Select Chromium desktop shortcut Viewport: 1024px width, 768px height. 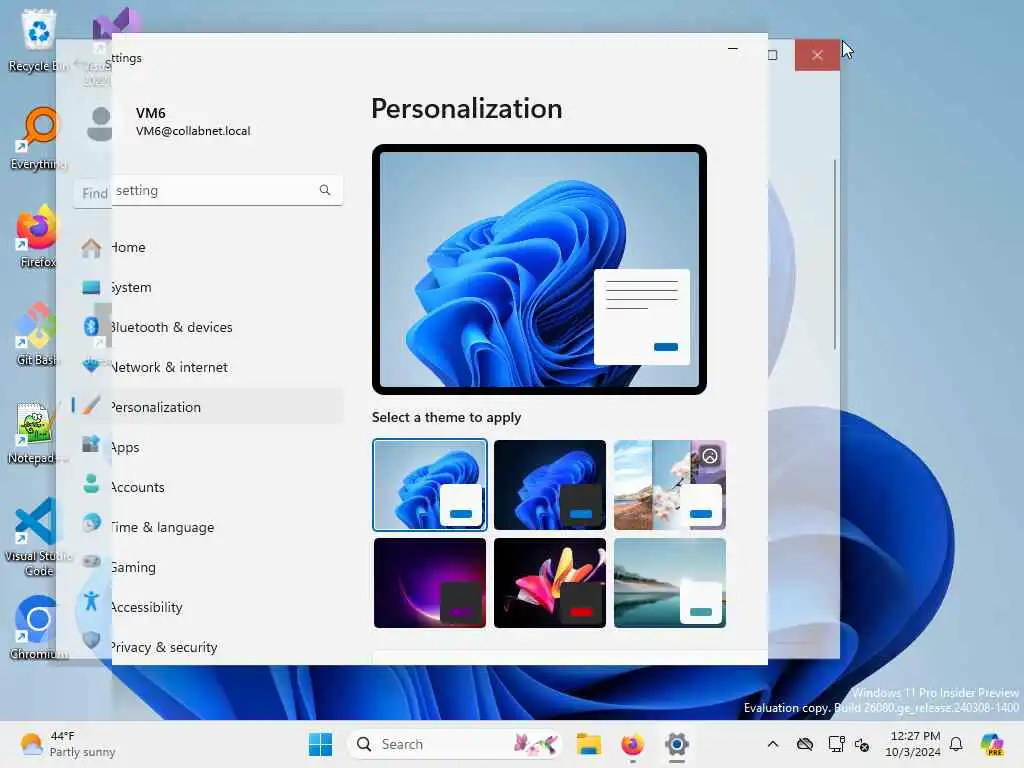pos(38,628)
